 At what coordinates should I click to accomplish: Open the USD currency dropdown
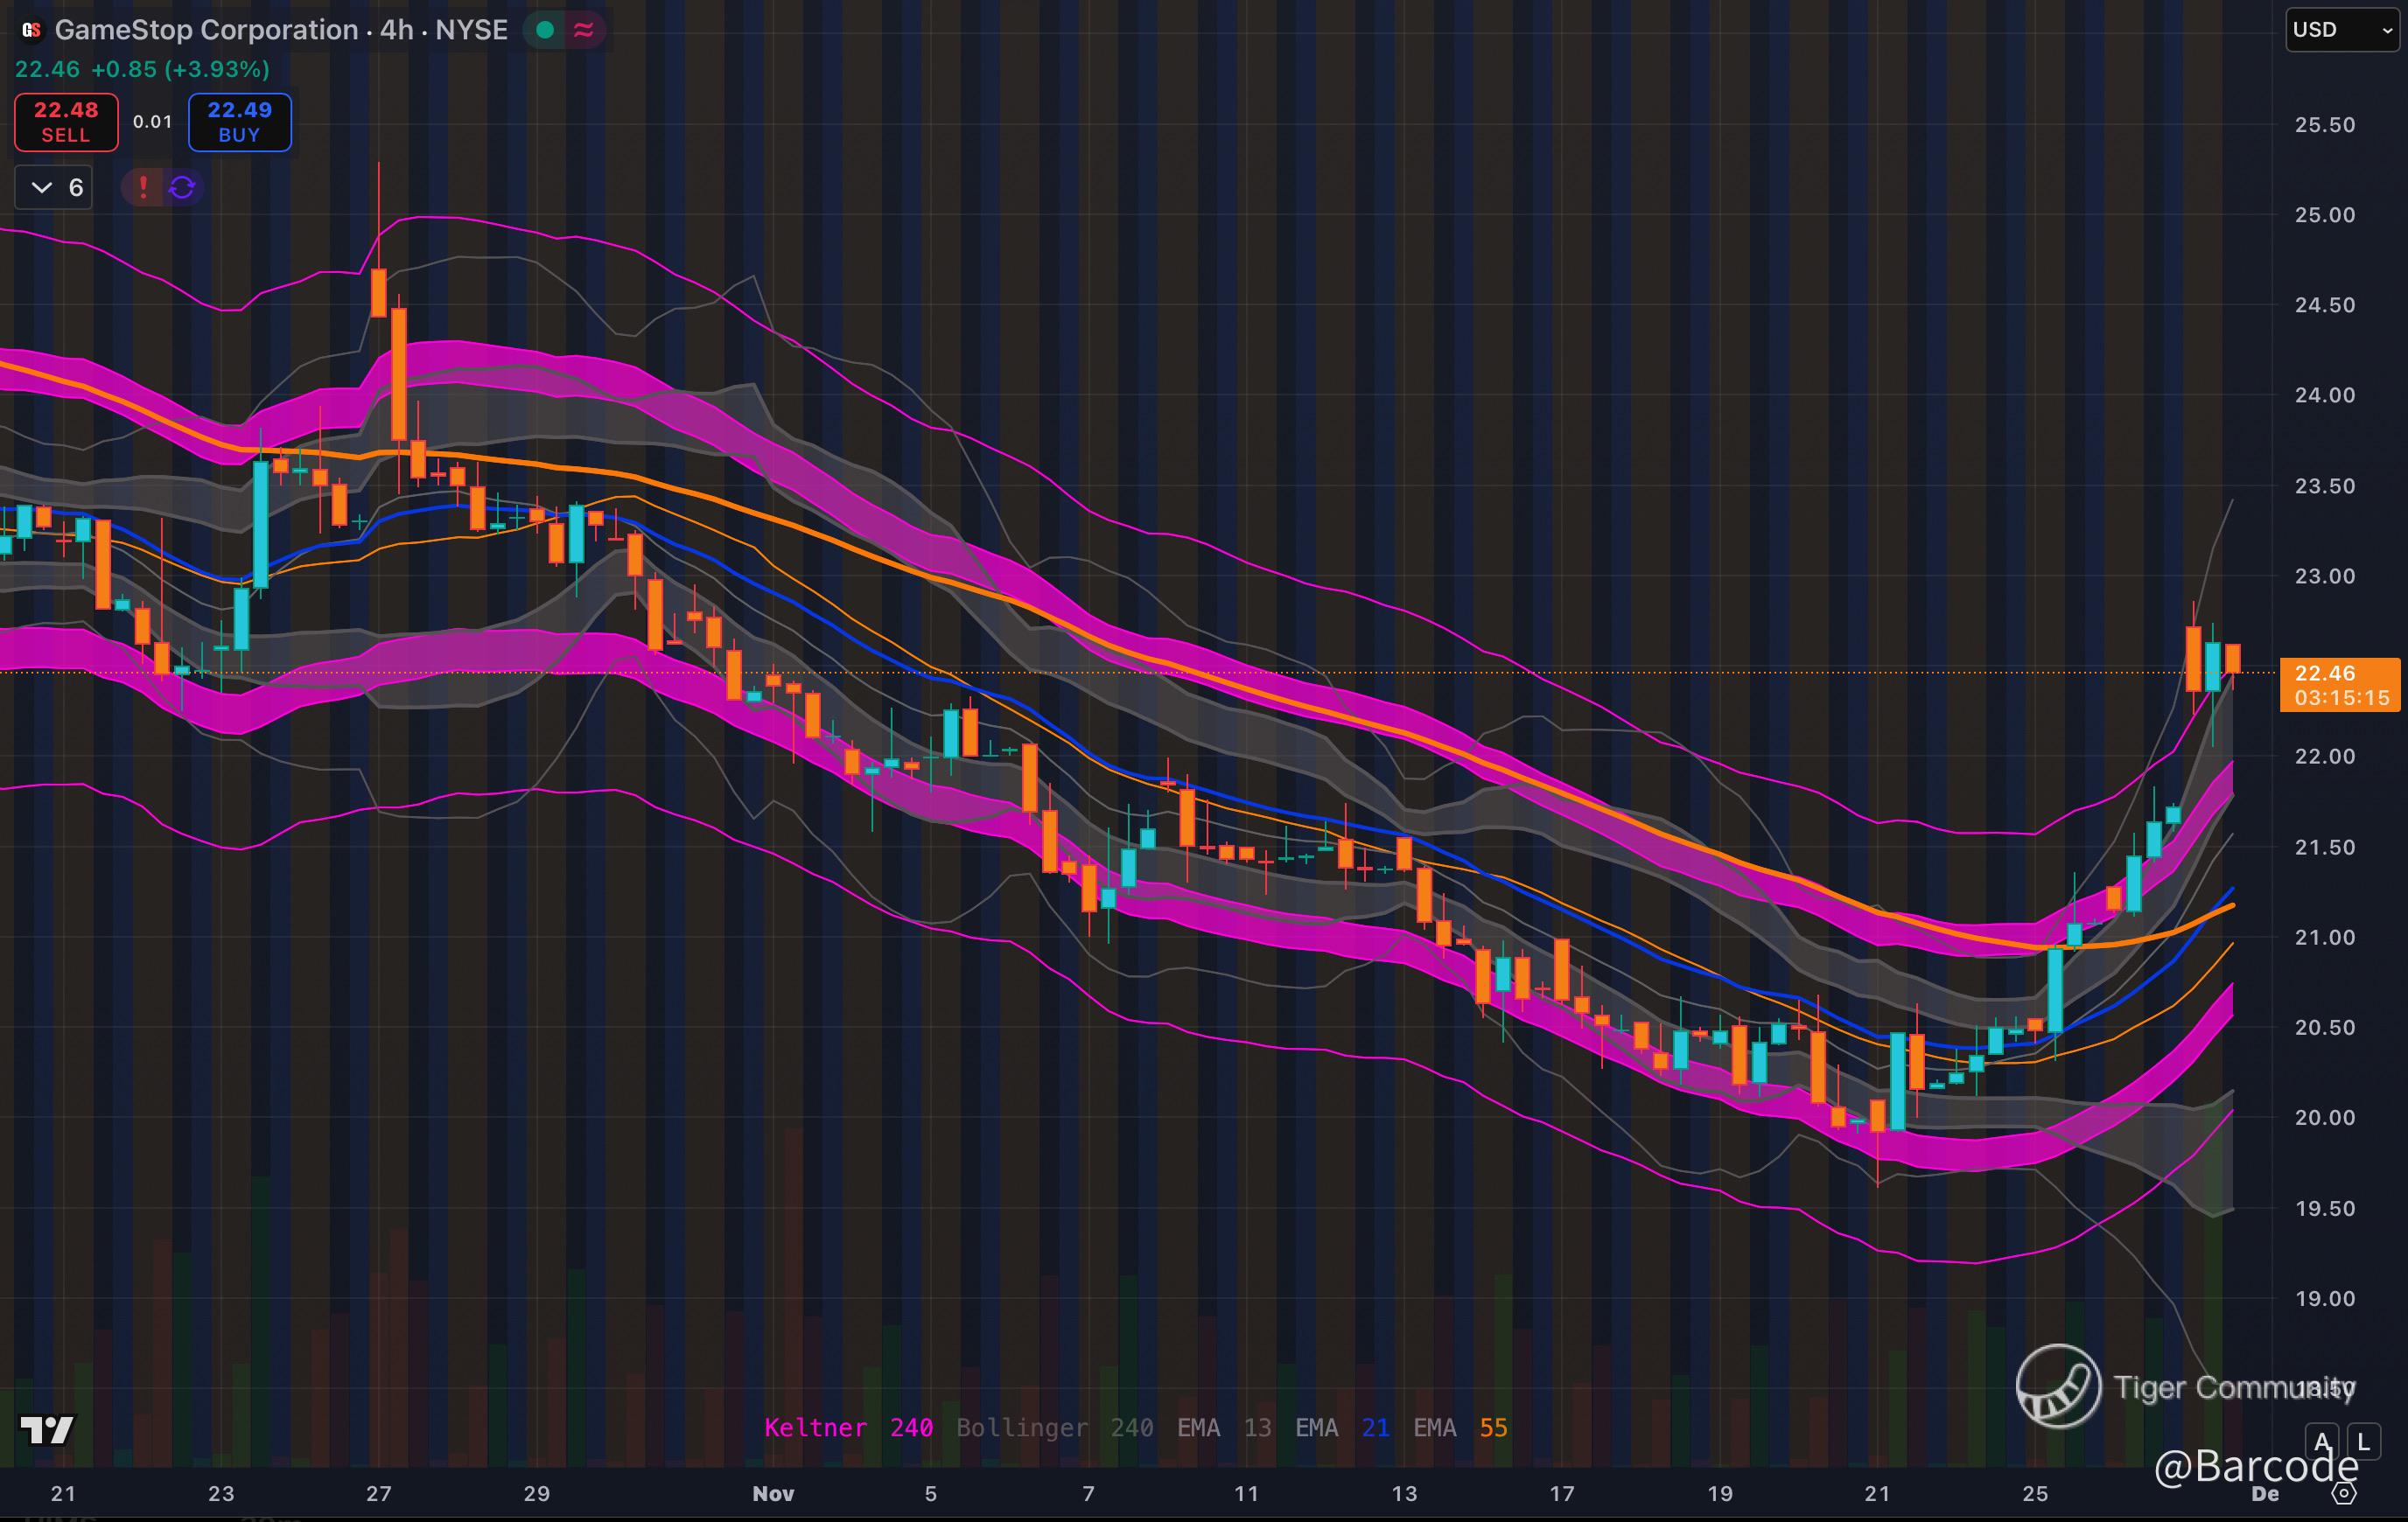tap(2341, 30)
